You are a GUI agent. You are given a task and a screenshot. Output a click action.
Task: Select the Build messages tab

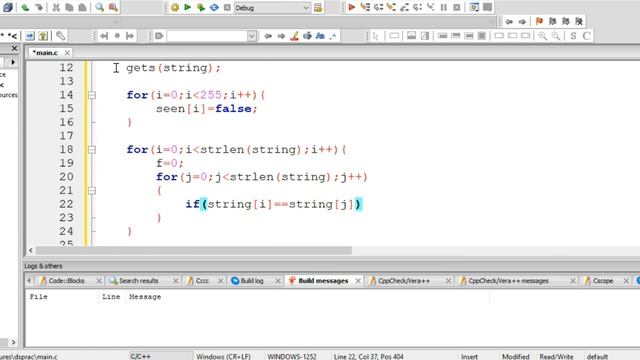pyautogui.click(x=323, y=281)
